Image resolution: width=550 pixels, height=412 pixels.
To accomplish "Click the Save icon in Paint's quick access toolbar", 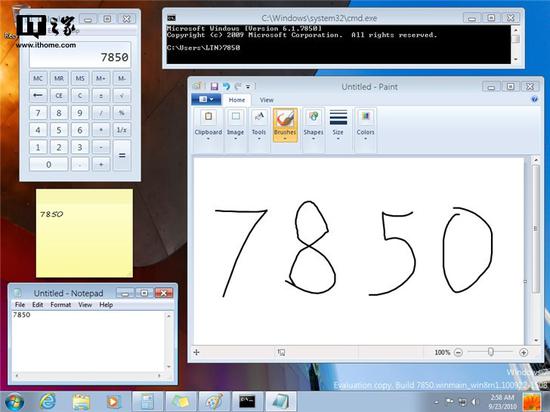I will click(x=214, y=86).
